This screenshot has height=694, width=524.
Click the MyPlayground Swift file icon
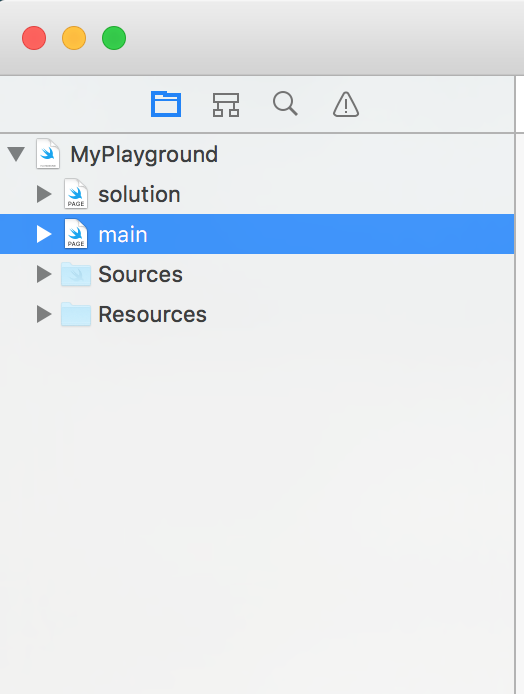48,154
